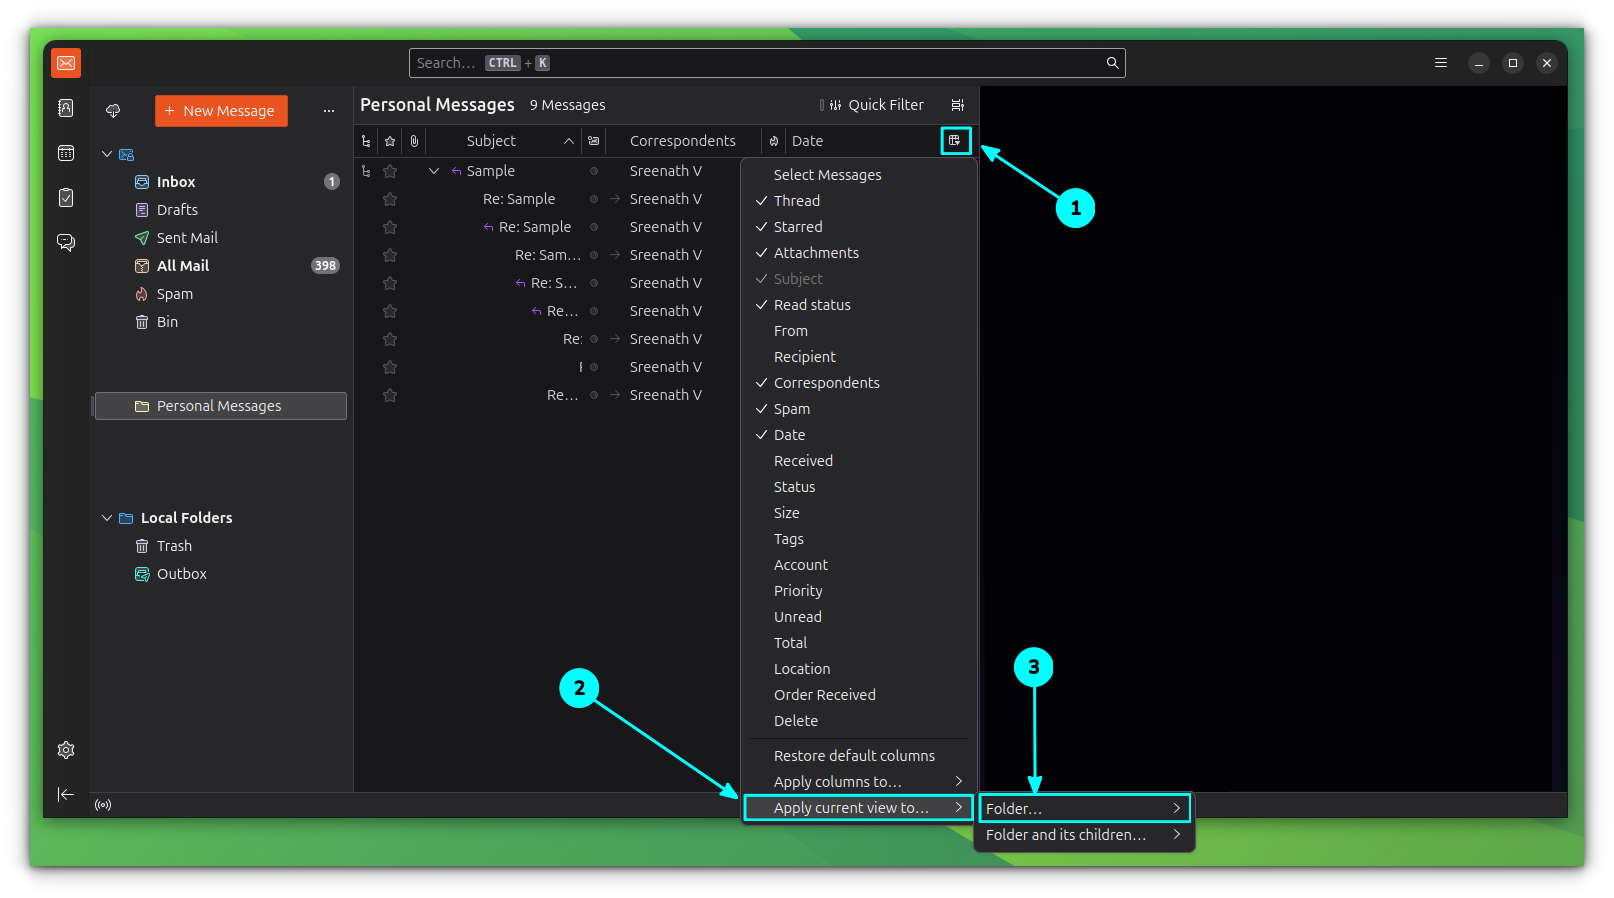1614x898 pixels.
Task: Click the Get Messages cloud icon
Action: click(x=113, y=111)
